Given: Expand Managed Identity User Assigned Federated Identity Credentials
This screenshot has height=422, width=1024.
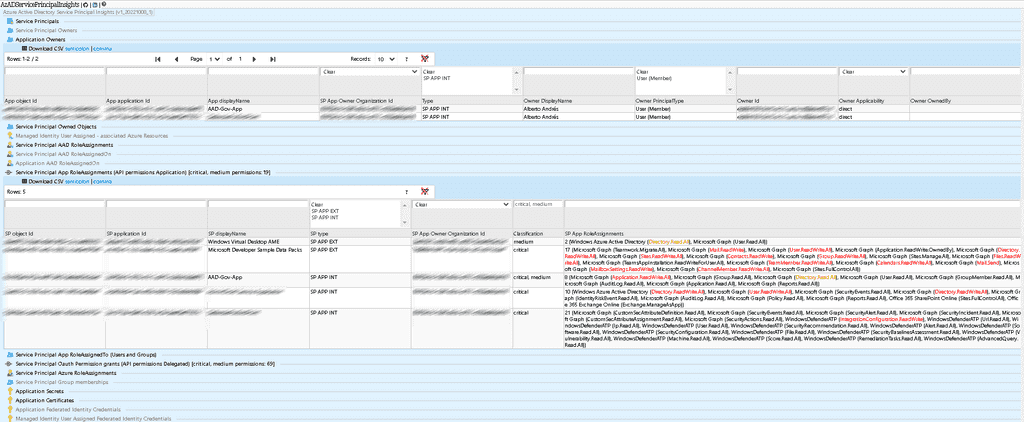Looking at the screenshot, I should click(x=93, y=418).
